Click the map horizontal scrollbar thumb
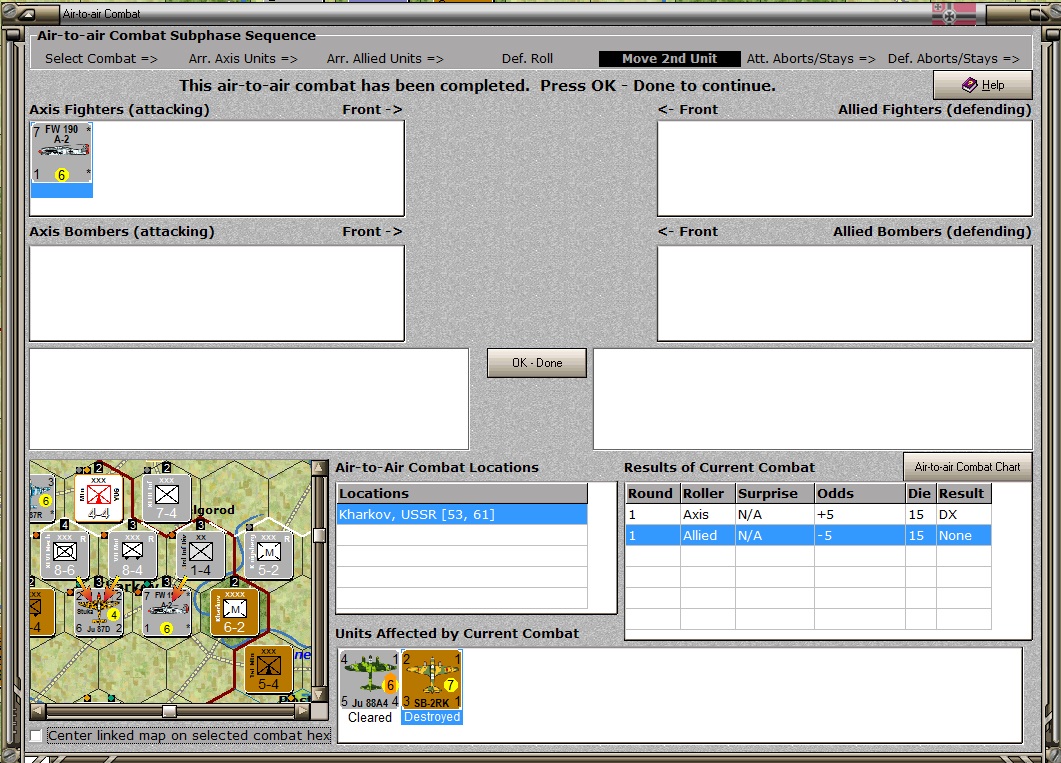Screen dimensions: 1061x763 coord(169,711)
